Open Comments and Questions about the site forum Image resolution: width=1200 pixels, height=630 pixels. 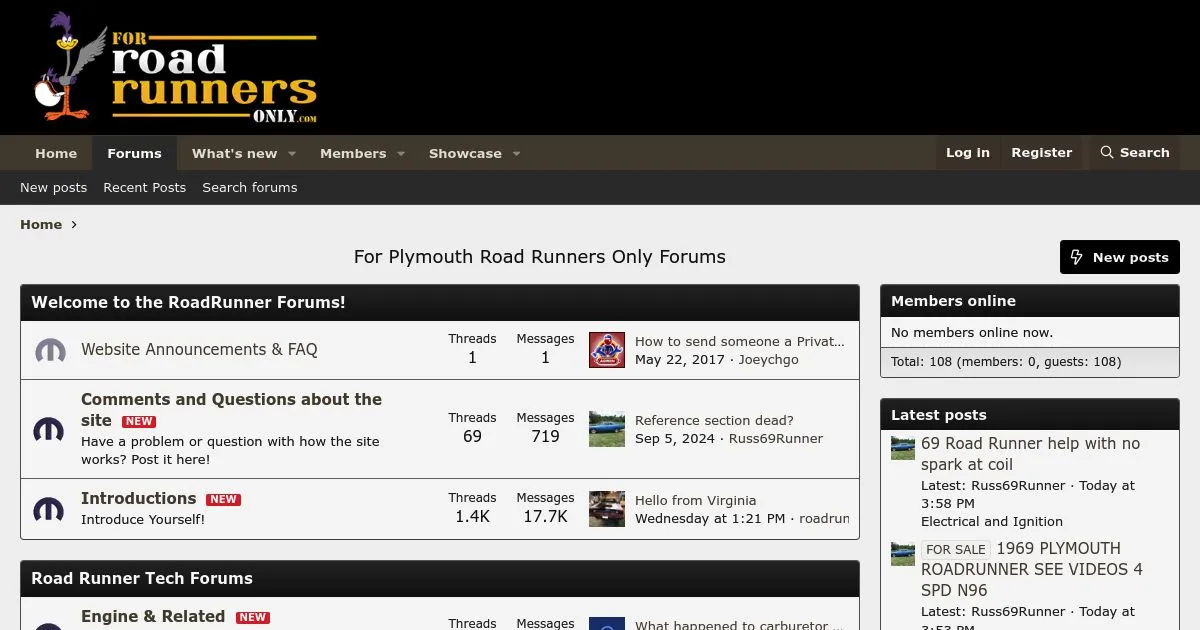point(231,410)
